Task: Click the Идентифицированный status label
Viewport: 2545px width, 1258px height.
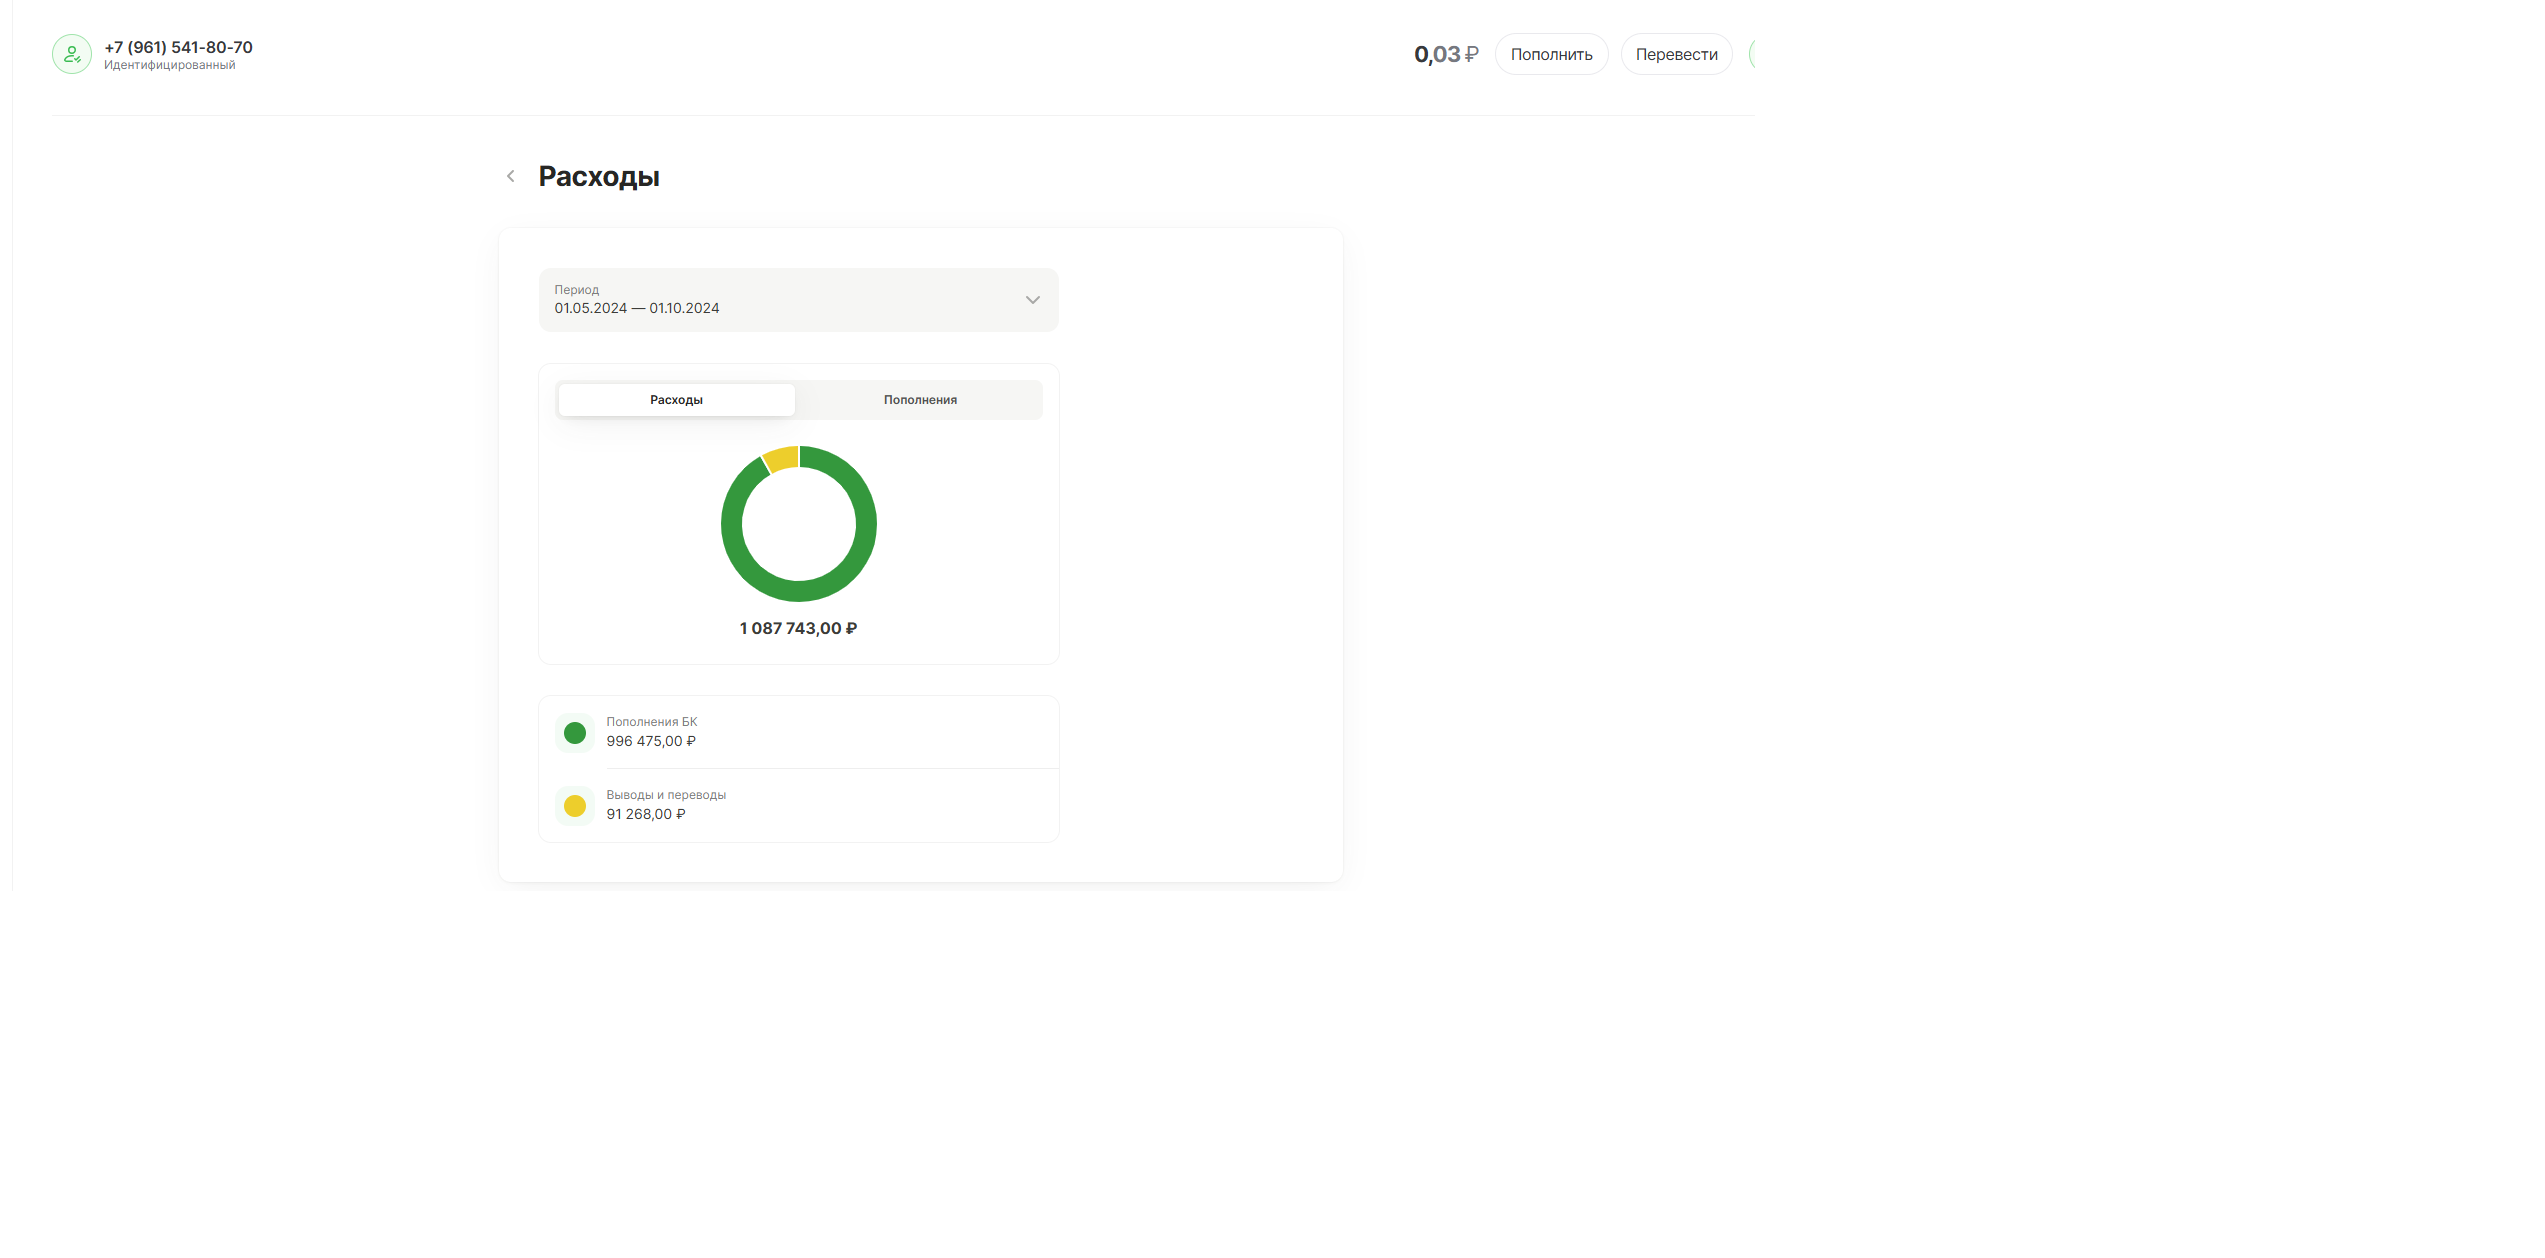Action: [x=170, y=66]
